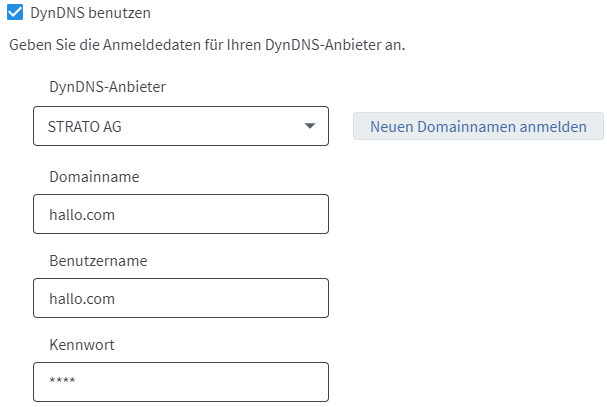Click the 'STRATO AG' provider selection text
The height and width of the screenshot is (407, 607).
tap(84, 127)
